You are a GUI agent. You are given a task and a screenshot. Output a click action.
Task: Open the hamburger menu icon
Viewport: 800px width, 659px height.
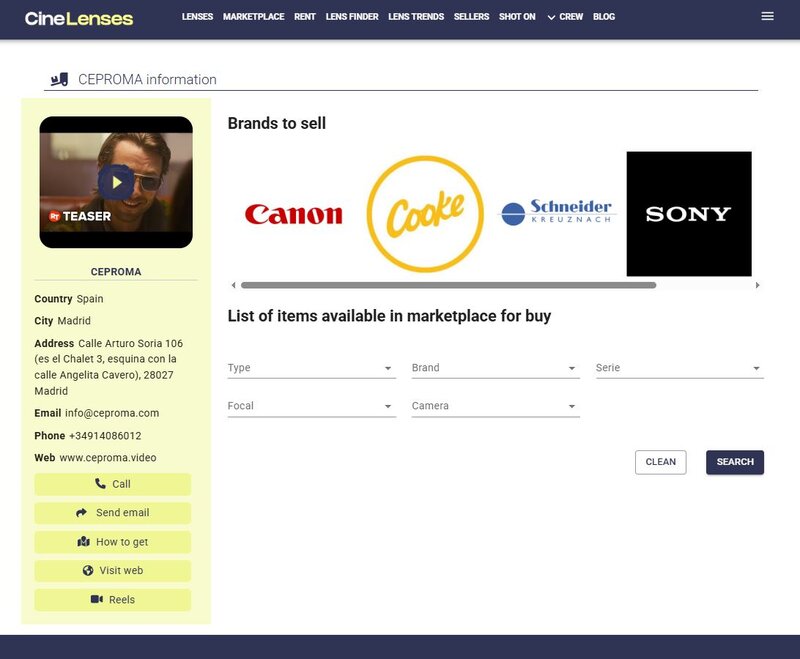767,17
